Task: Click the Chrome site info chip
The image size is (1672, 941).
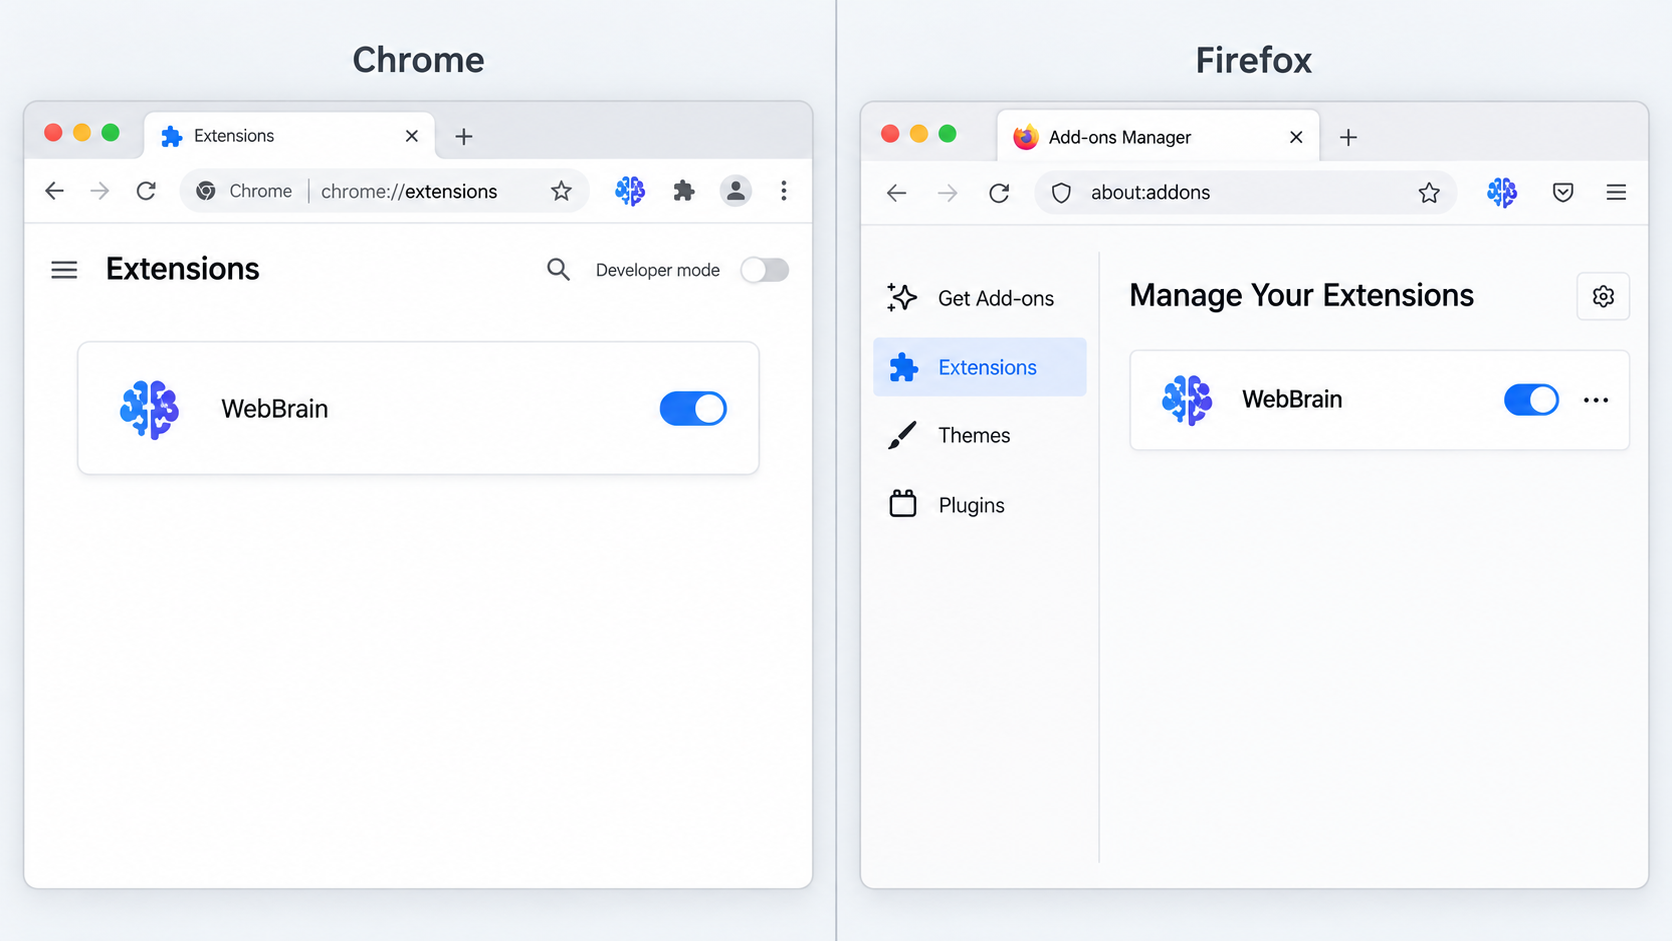Action: pyautogui.click(x=245, y=191)
